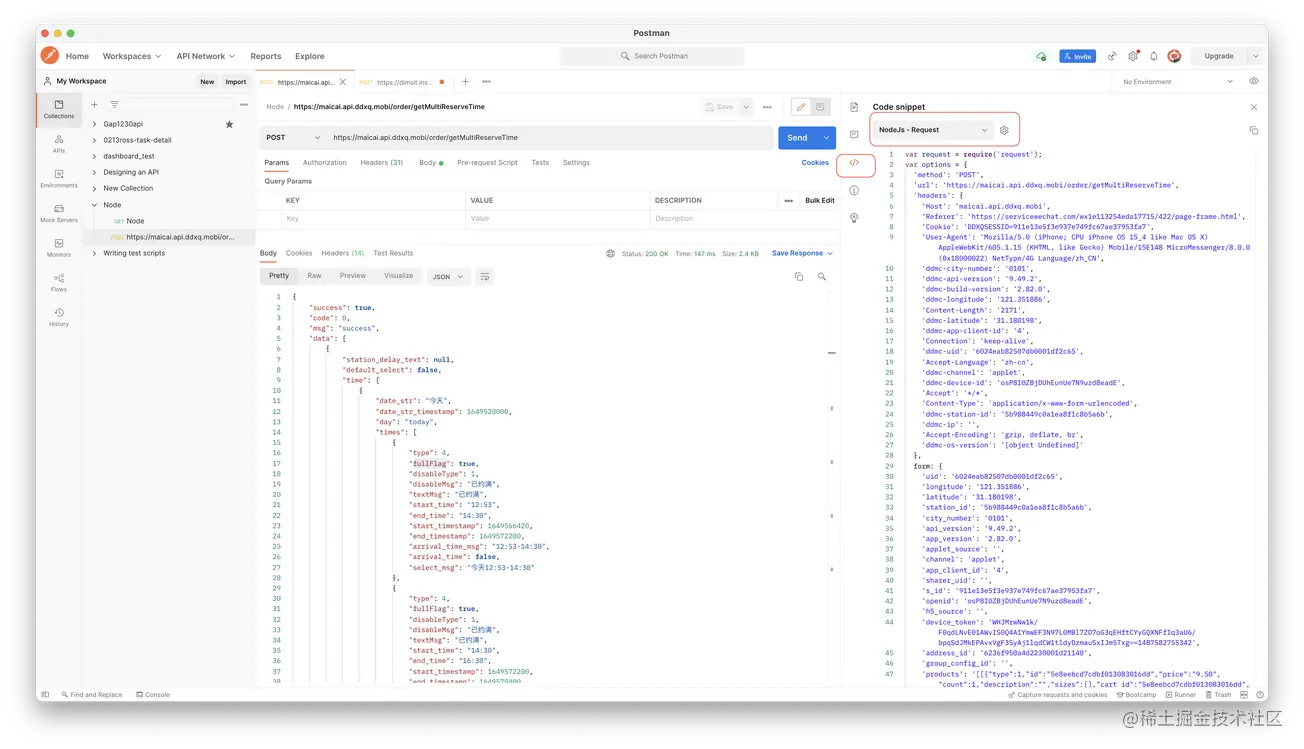Click Bulk Edit in params table

[x=820, y=200]
